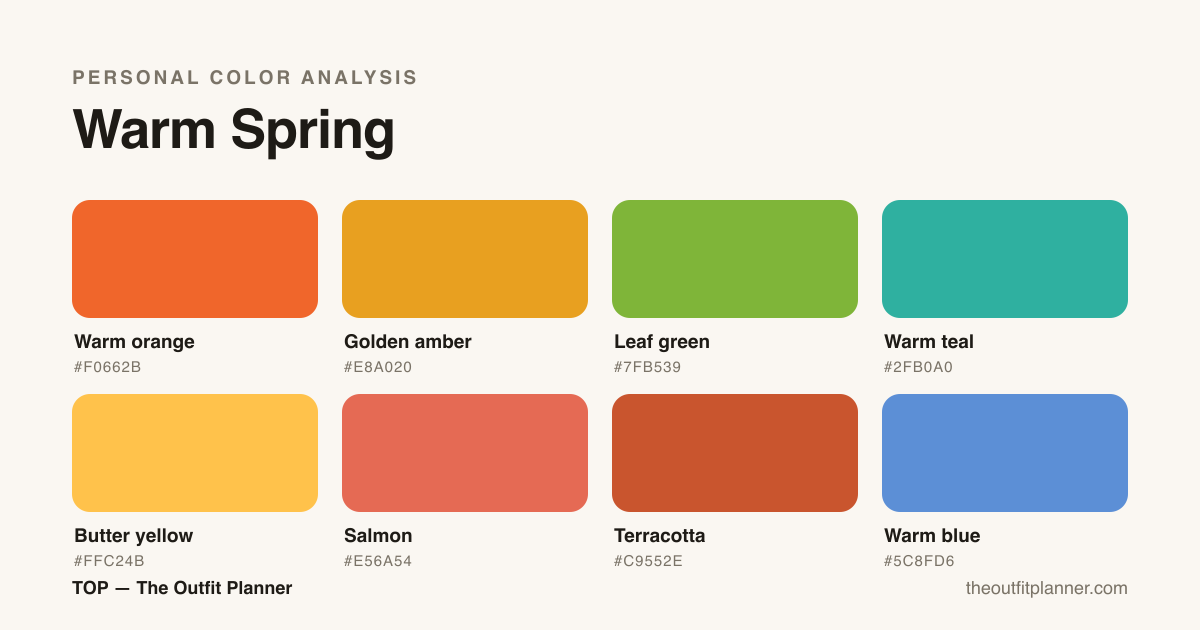Click the Butter yellow swatch
Screen dimensions: 1200x630
(195, 453)
